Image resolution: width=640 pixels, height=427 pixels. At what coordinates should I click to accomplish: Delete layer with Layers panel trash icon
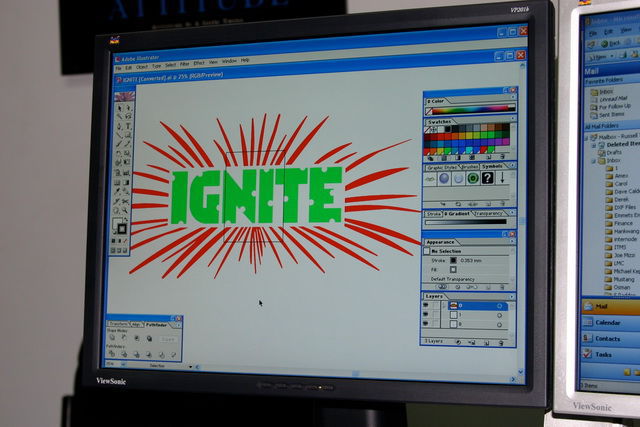501,343
